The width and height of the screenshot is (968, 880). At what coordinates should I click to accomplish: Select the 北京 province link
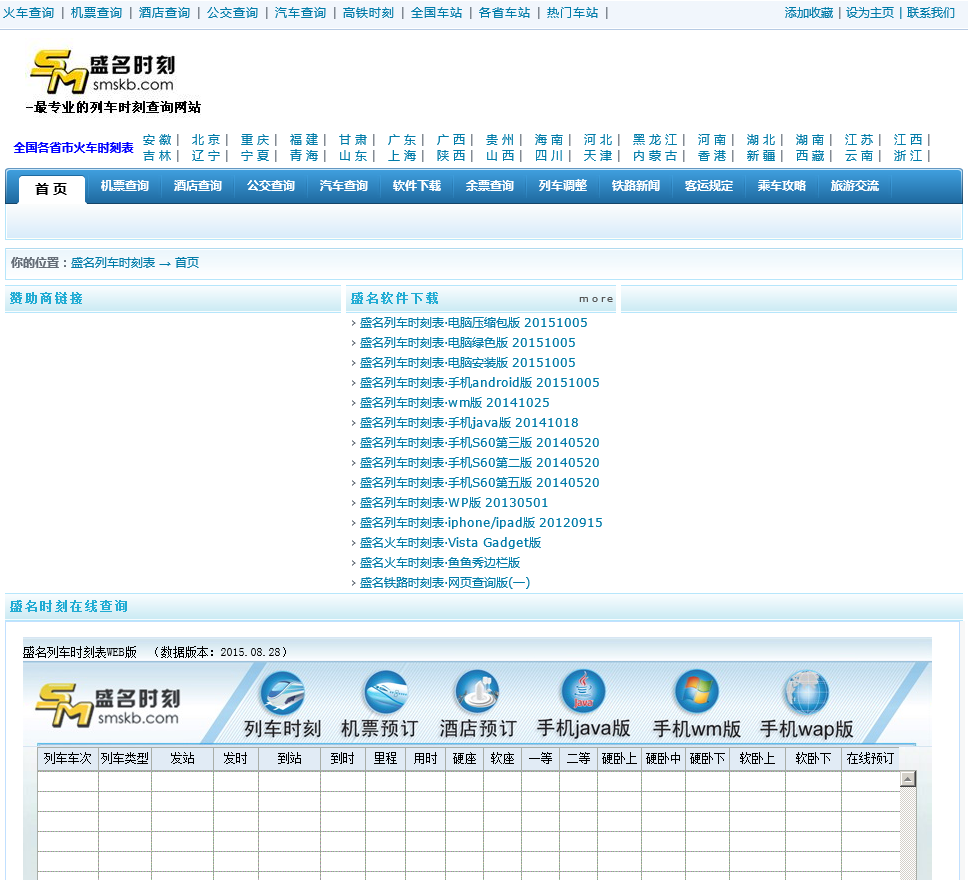(x=206, y=140)
